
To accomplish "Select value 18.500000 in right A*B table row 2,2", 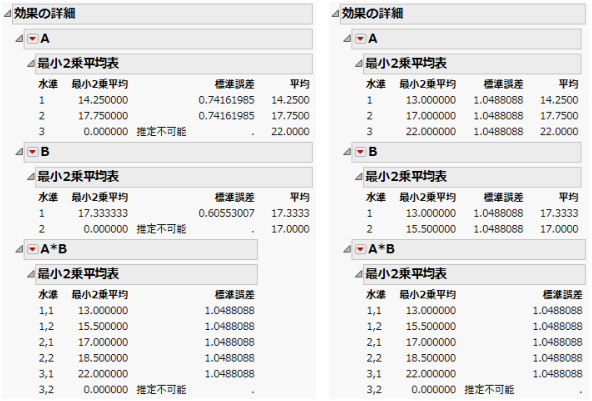I will [x=431, y=358].
